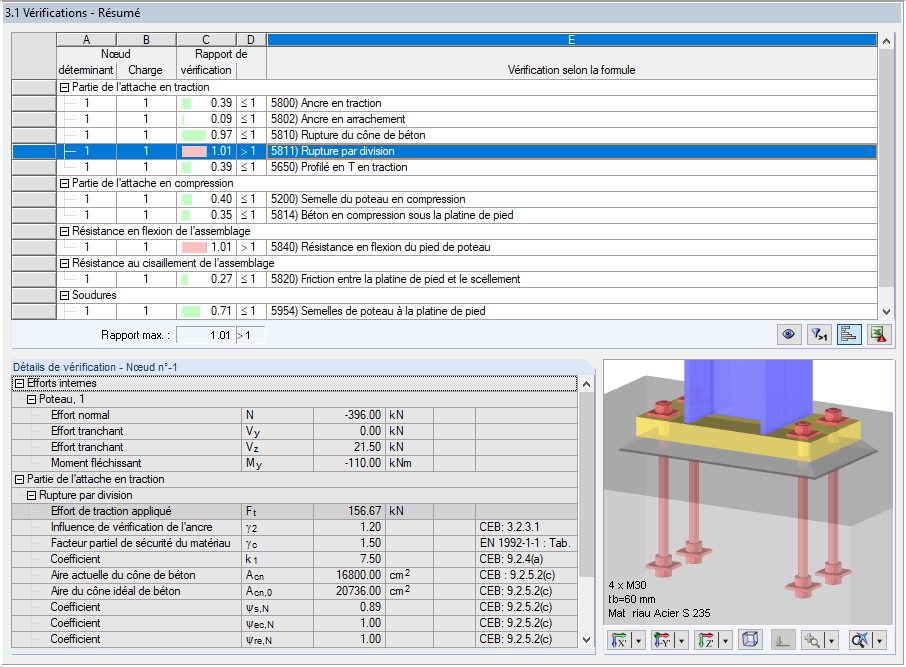Click column B header
The height and width of the screenshot is (667, 906).
click(146, 39)
